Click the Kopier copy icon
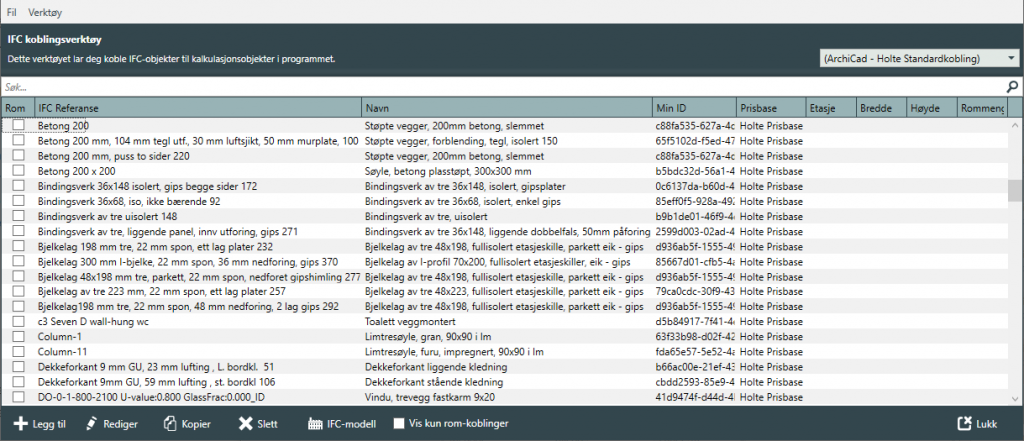The height and width of the screenshot is (441, 1024). (x=170, y=424)
